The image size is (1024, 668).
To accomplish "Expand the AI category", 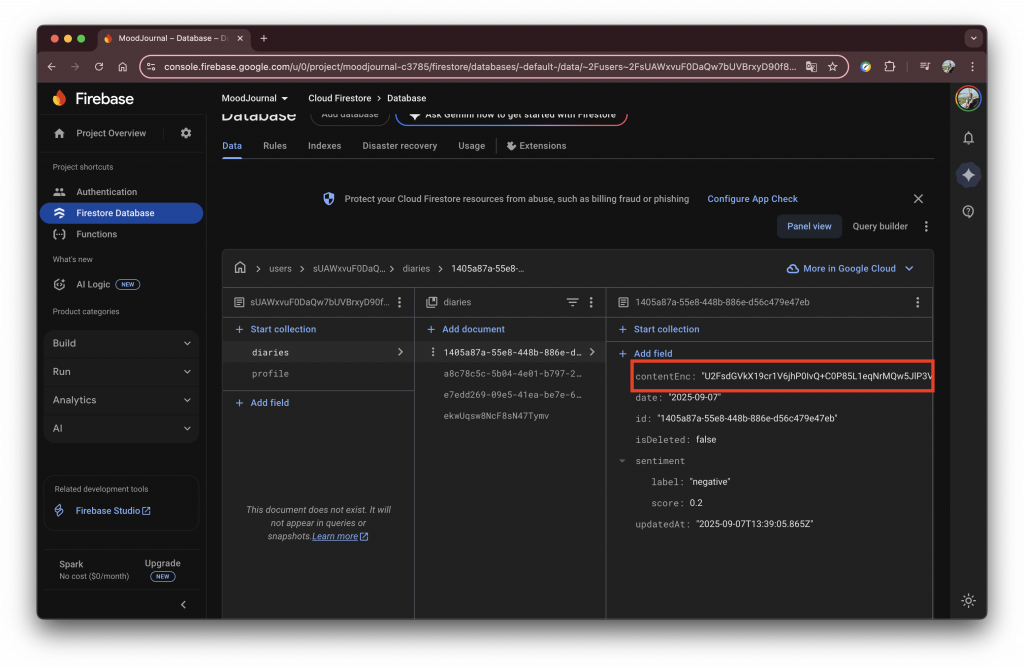I will click(x=121, y=428).
